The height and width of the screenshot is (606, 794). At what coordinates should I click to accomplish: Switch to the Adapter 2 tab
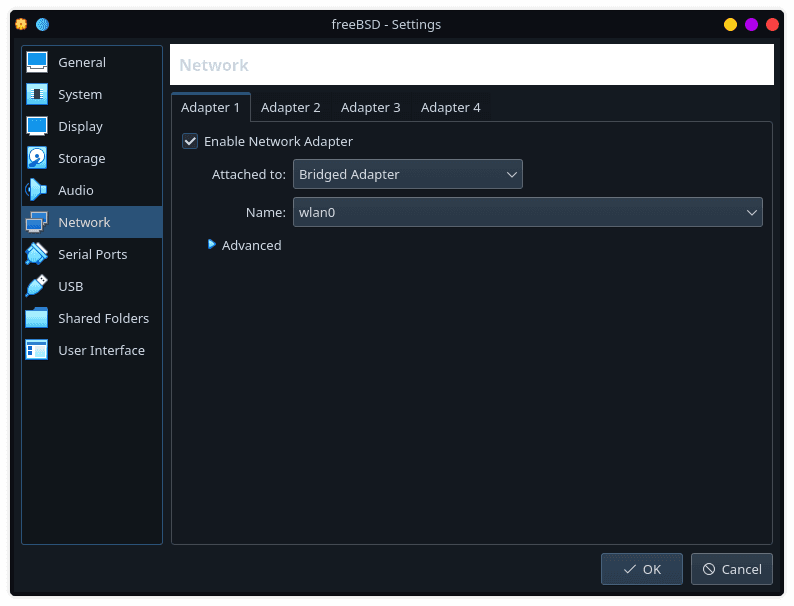pos(291,107)
